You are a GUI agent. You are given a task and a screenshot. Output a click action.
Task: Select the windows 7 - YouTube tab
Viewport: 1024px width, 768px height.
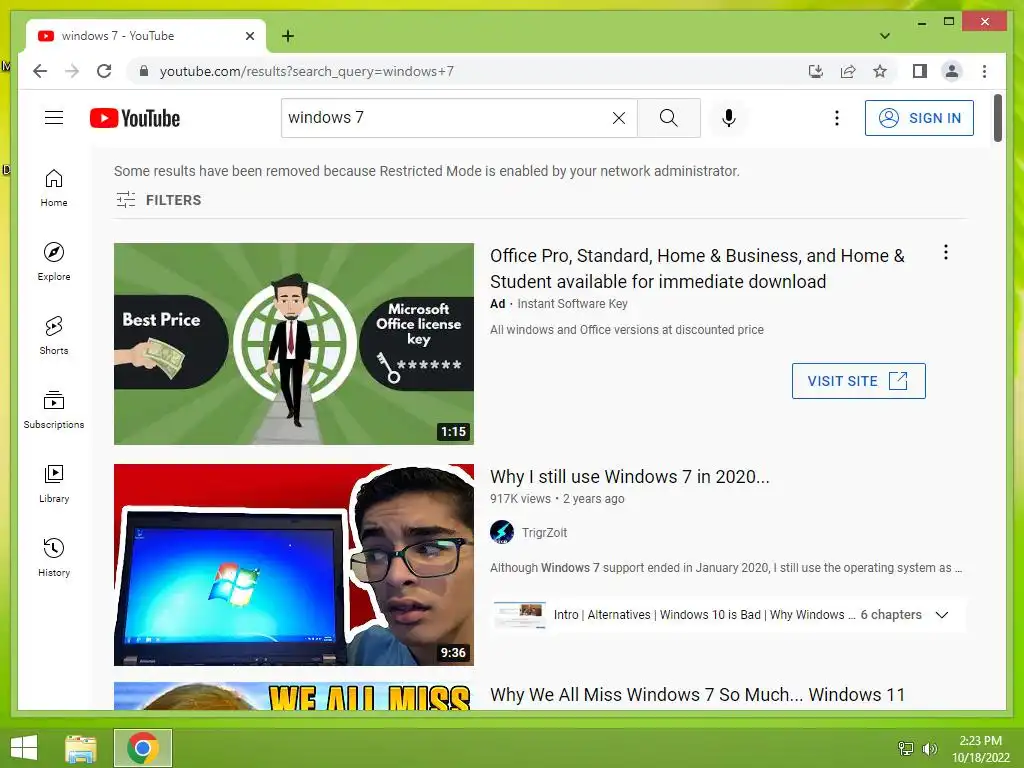point(146,36)
